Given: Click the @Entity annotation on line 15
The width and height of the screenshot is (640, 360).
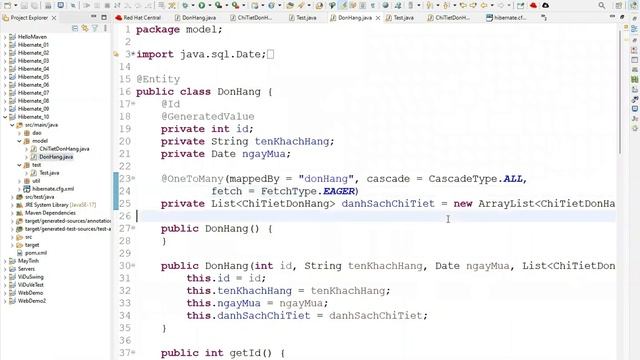Looking at the screenshot, I should [158, 79].
